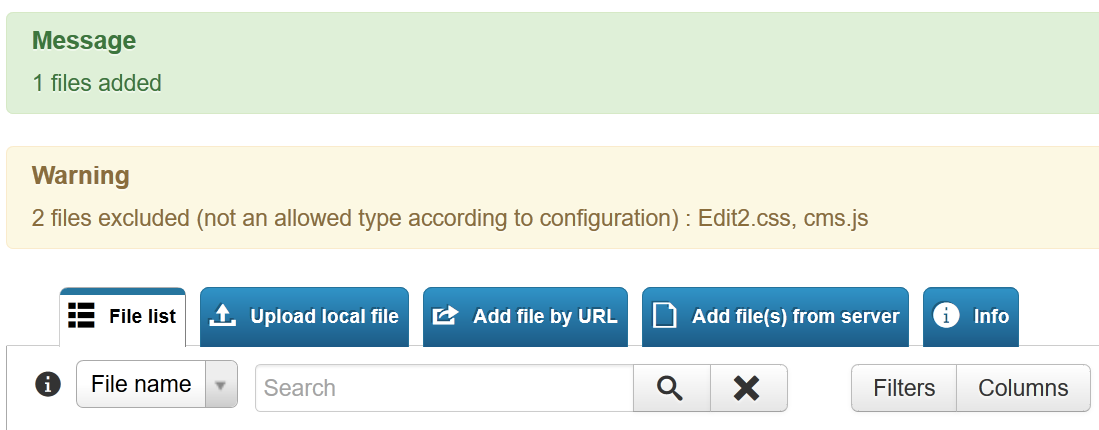This screenshot has width=1099, height=430.
Task: Click the upload arrow icon
Action: pos(223,316)
